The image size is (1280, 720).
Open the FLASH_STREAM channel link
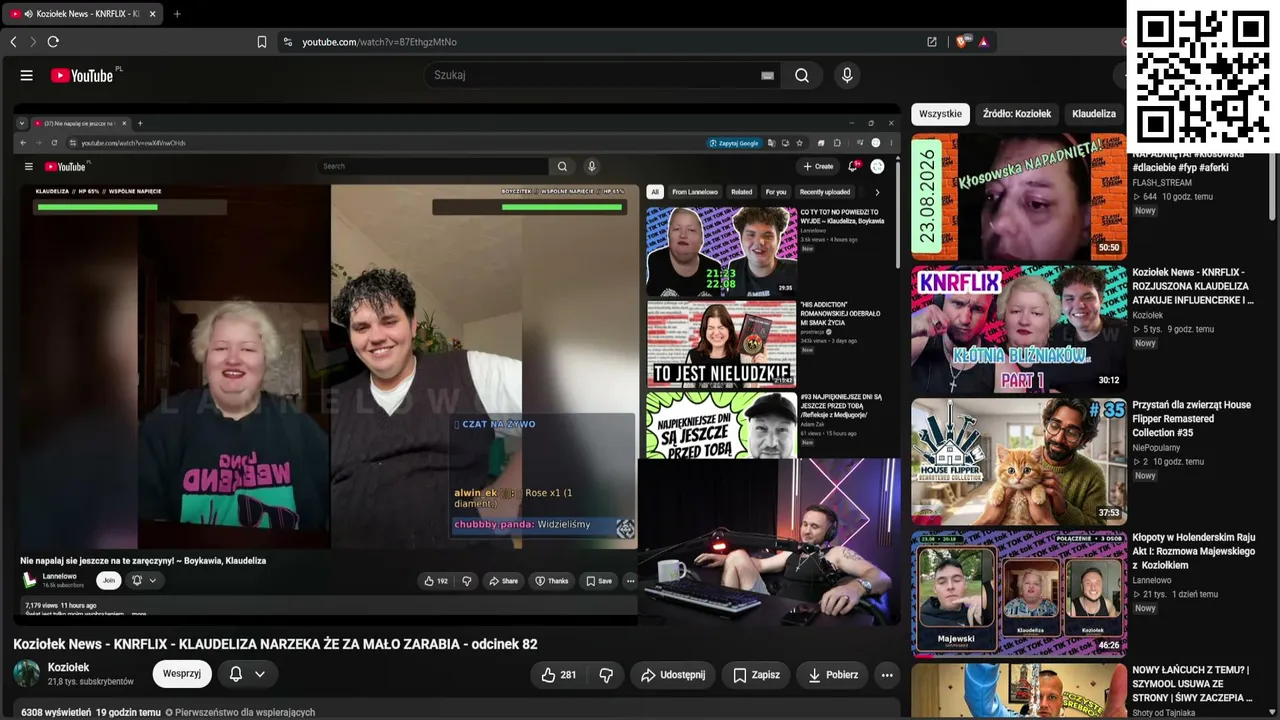click(1161, 183)
